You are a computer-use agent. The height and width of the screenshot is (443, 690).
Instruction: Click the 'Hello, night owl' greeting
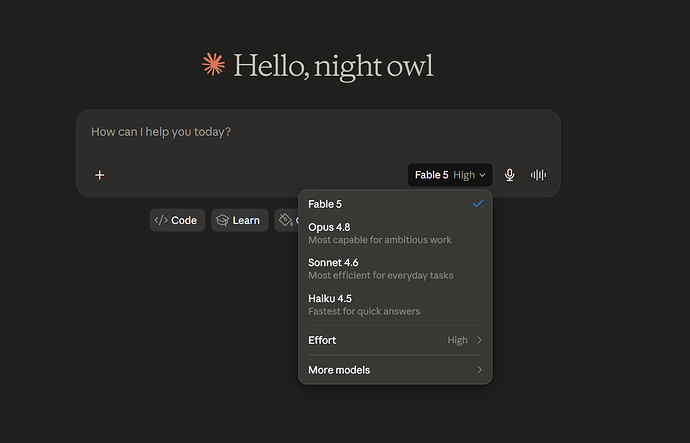(333, 66)
